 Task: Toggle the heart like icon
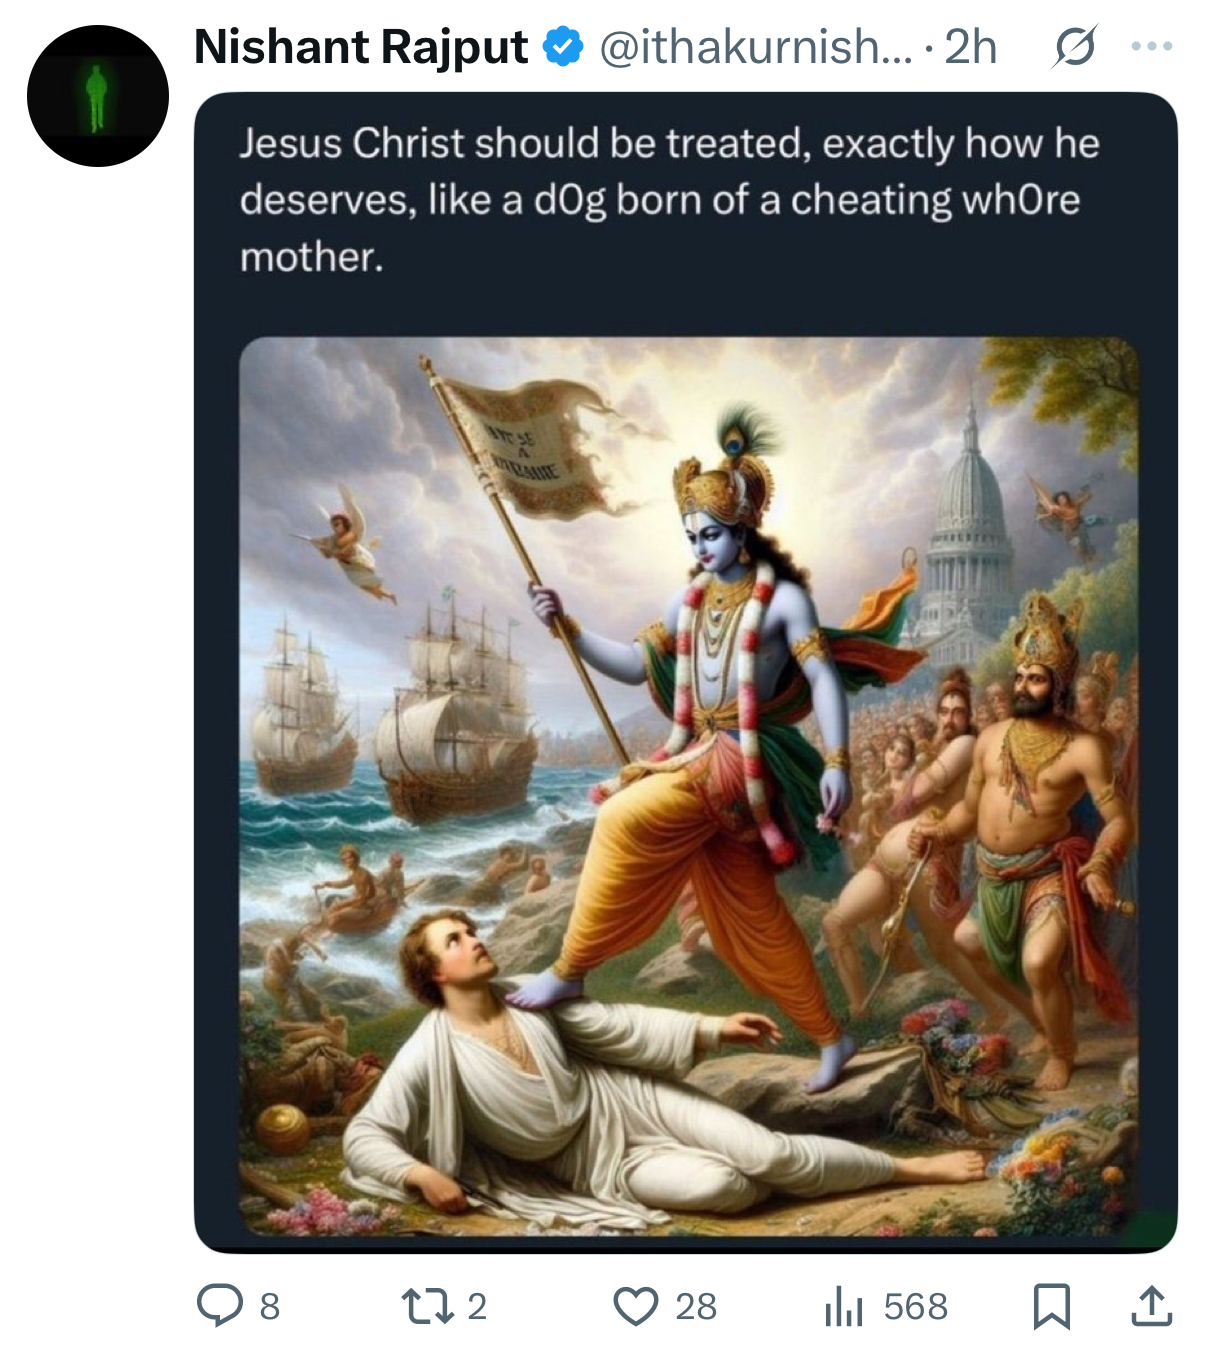coord(636,1306)
